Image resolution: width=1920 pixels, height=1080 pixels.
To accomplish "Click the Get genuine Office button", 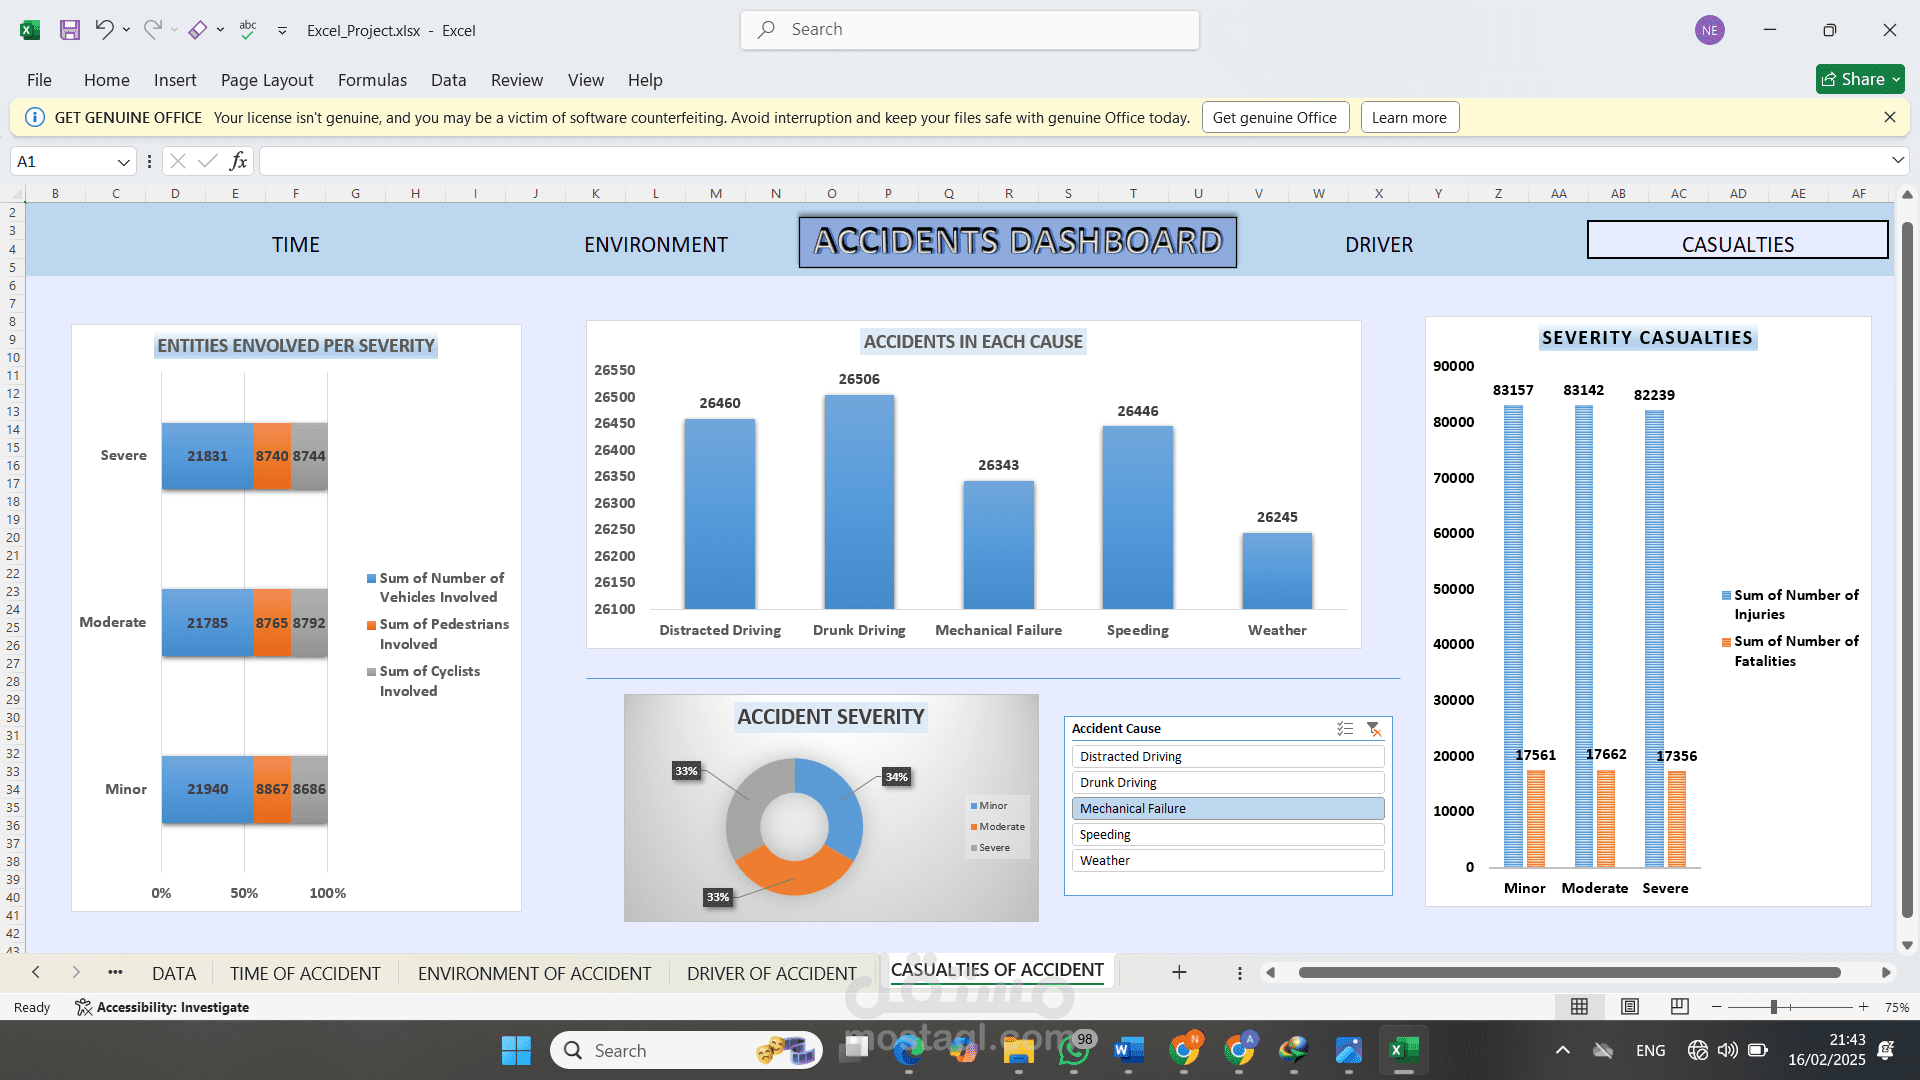I will point(1275,118).
